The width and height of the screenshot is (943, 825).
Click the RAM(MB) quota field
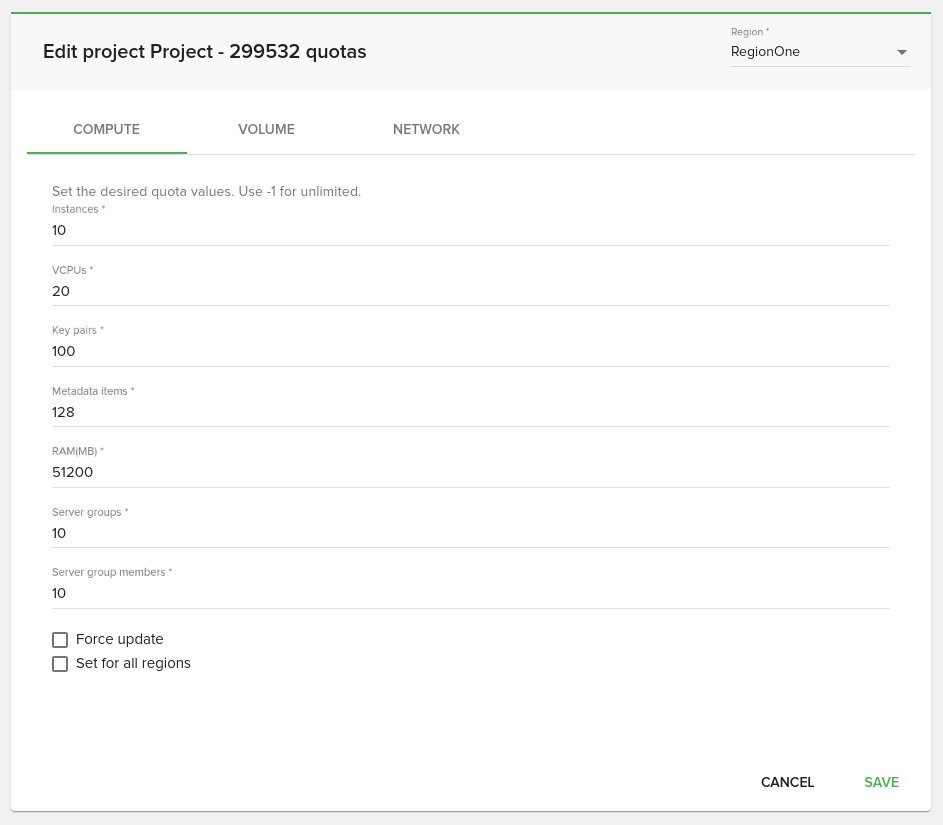(470, 472)
